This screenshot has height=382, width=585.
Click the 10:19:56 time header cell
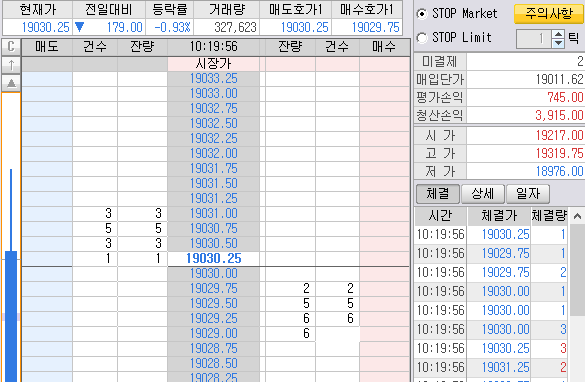pos(213,47)
